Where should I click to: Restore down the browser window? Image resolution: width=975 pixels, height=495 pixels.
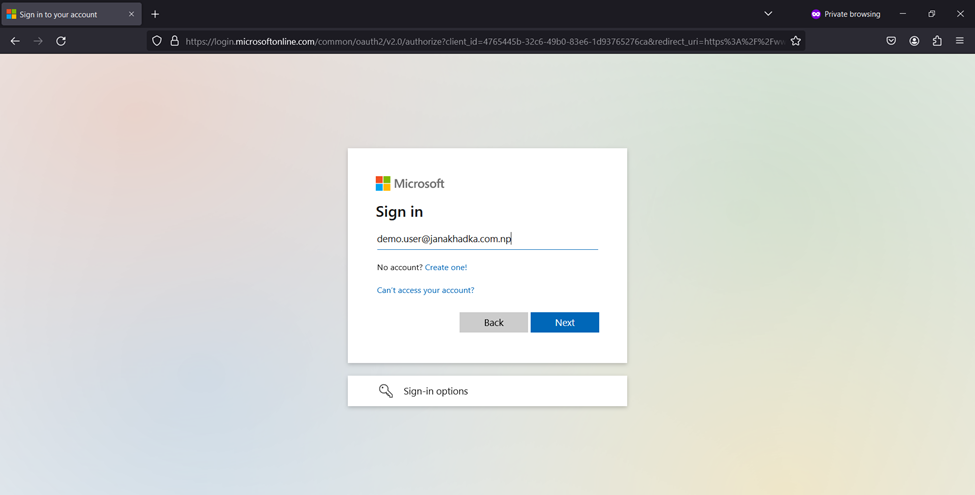(931, 14)
